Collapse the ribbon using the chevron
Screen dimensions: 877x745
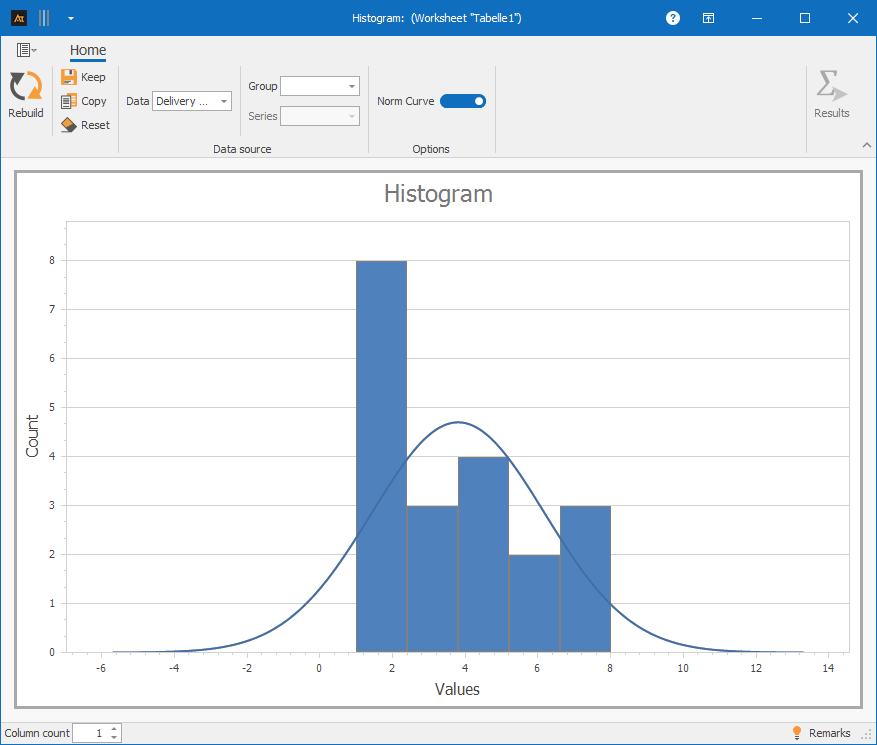coord(866,146)
